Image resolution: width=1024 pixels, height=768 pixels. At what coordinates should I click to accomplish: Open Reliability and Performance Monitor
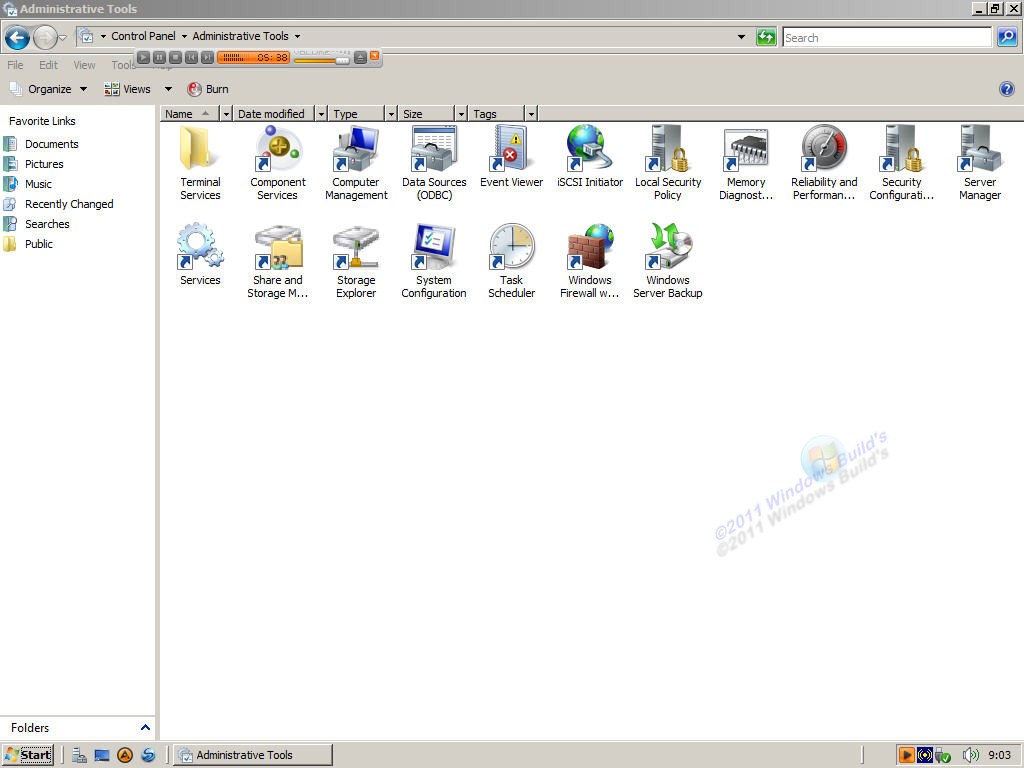click(824, 163)
